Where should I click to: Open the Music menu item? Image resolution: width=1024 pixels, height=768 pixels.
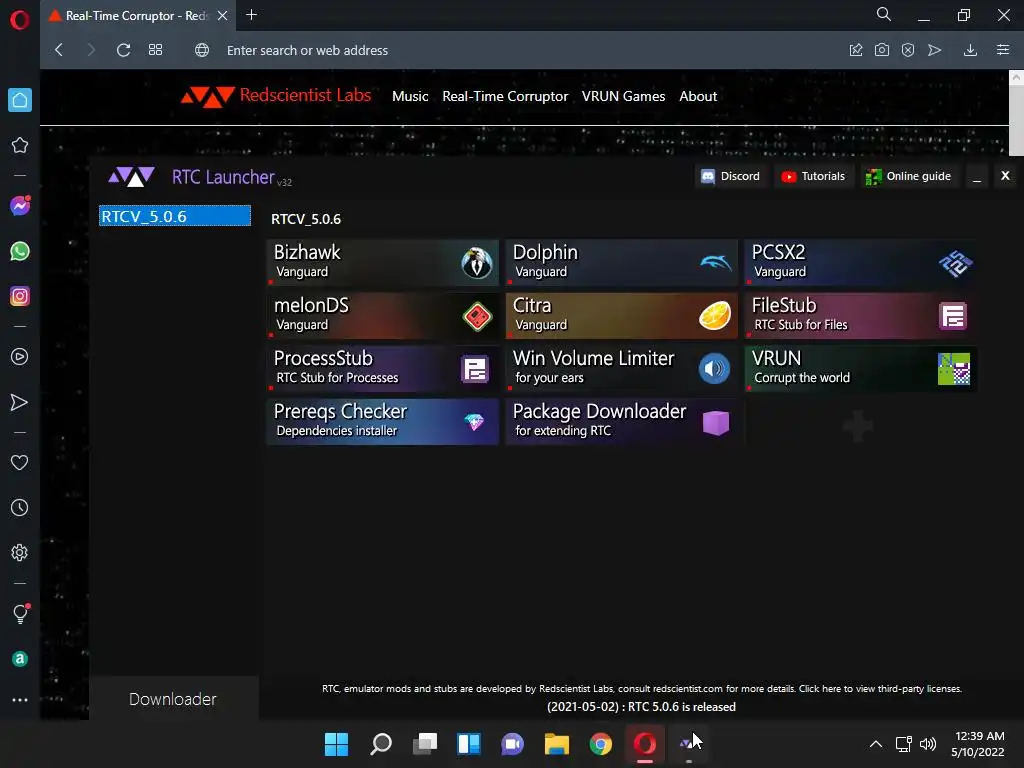click(x=410, y=96)
